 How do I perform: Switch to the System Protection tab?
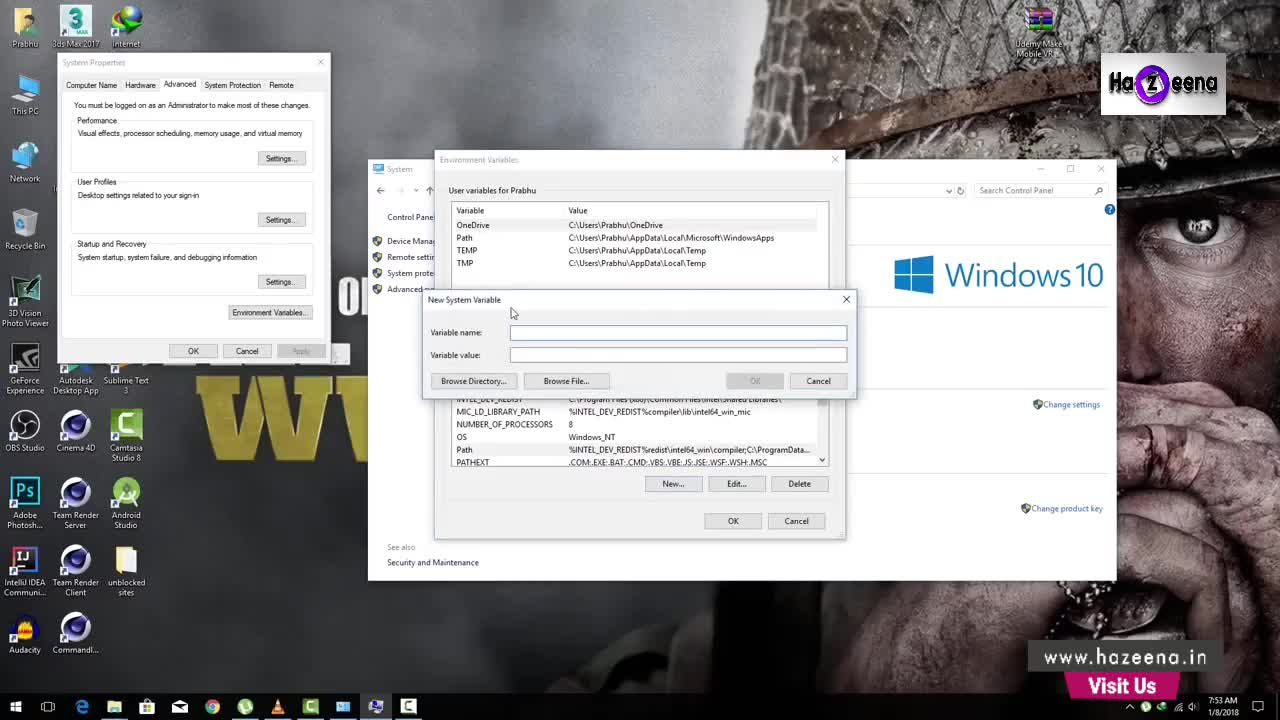point(232,85)
